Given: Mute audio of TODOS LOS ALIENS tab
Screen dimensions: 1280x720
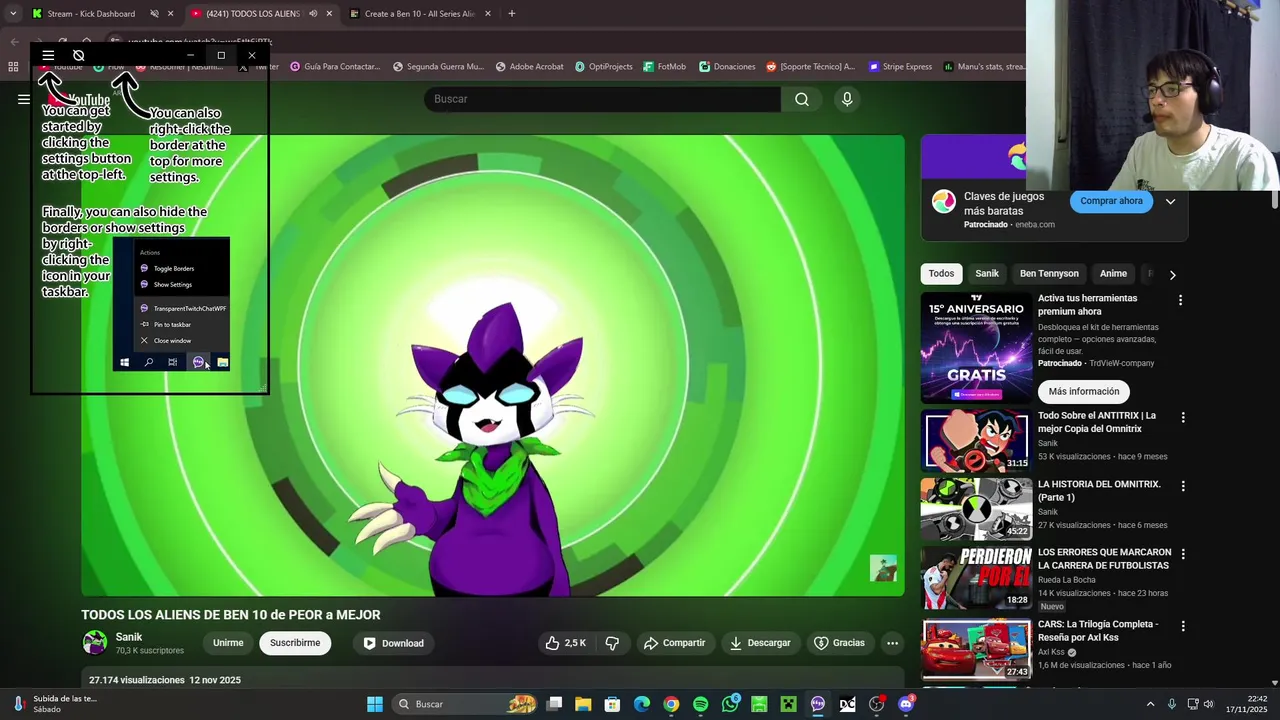Looking at the screenshot, I should pos(313,14).
